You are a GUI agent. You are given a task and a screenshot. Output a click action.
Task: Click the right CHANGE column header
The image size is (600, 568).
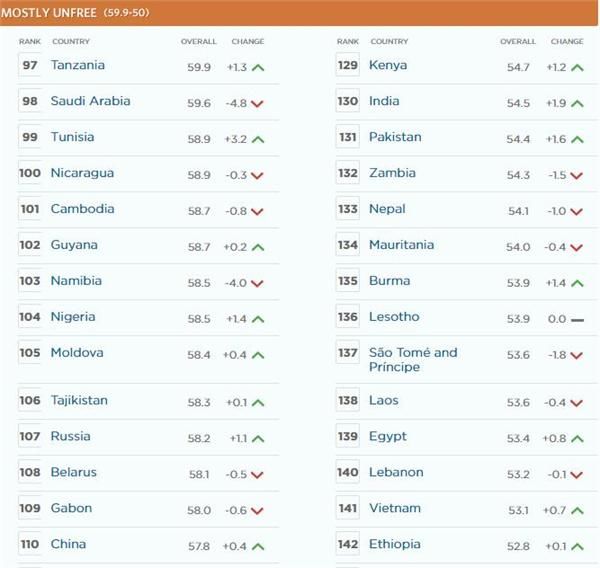pyautogui.click(x=567, y=42)
